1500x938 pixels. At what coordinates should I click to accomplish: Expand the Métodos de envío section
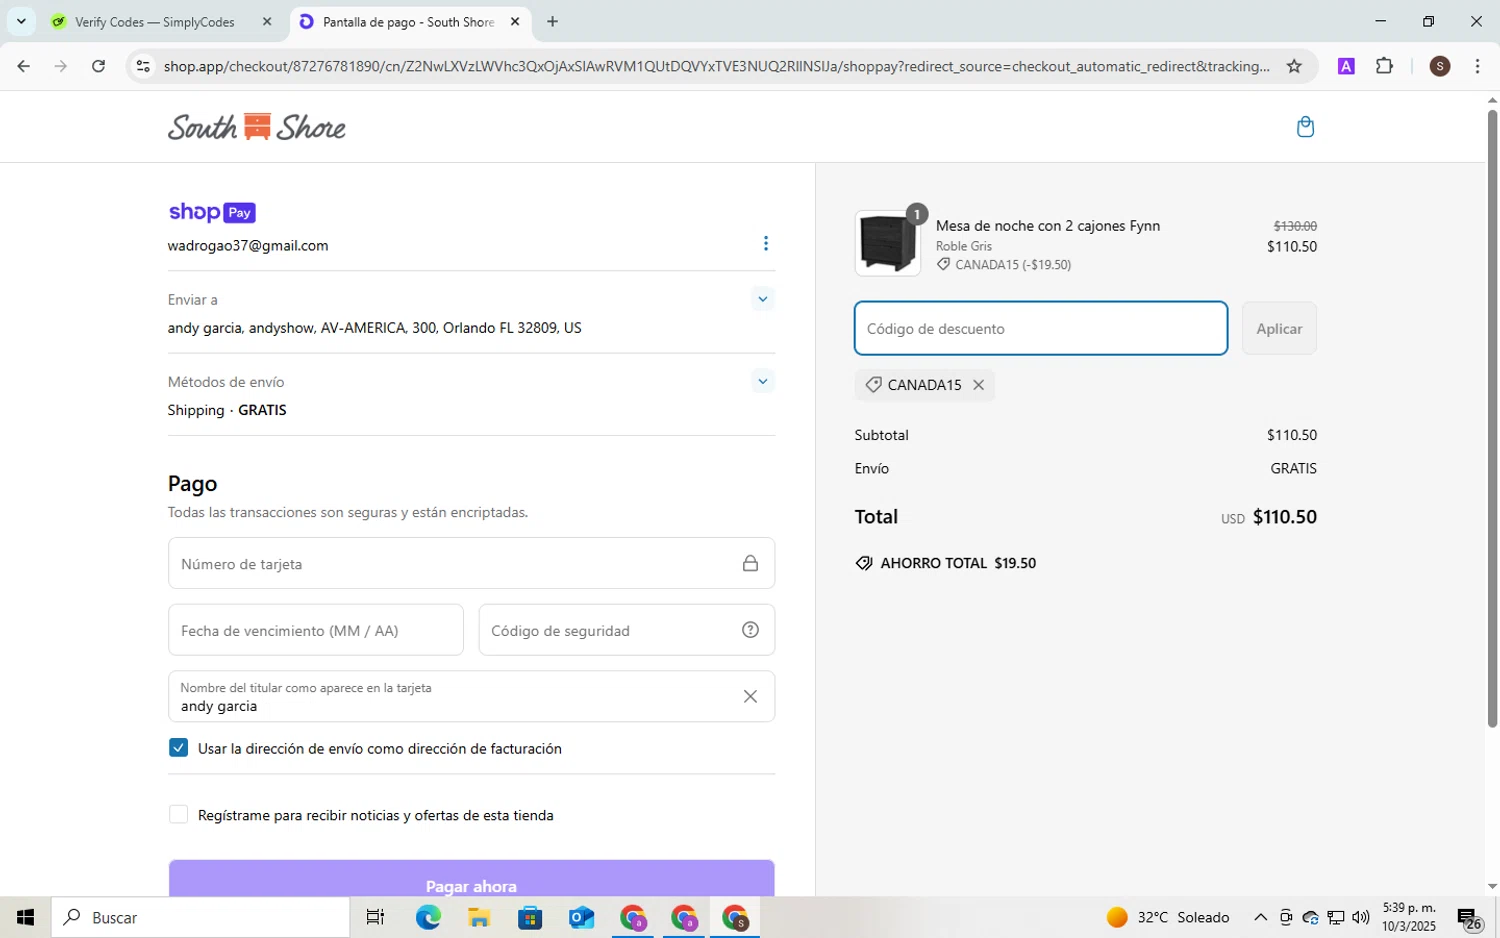click(x=763, y=381)
